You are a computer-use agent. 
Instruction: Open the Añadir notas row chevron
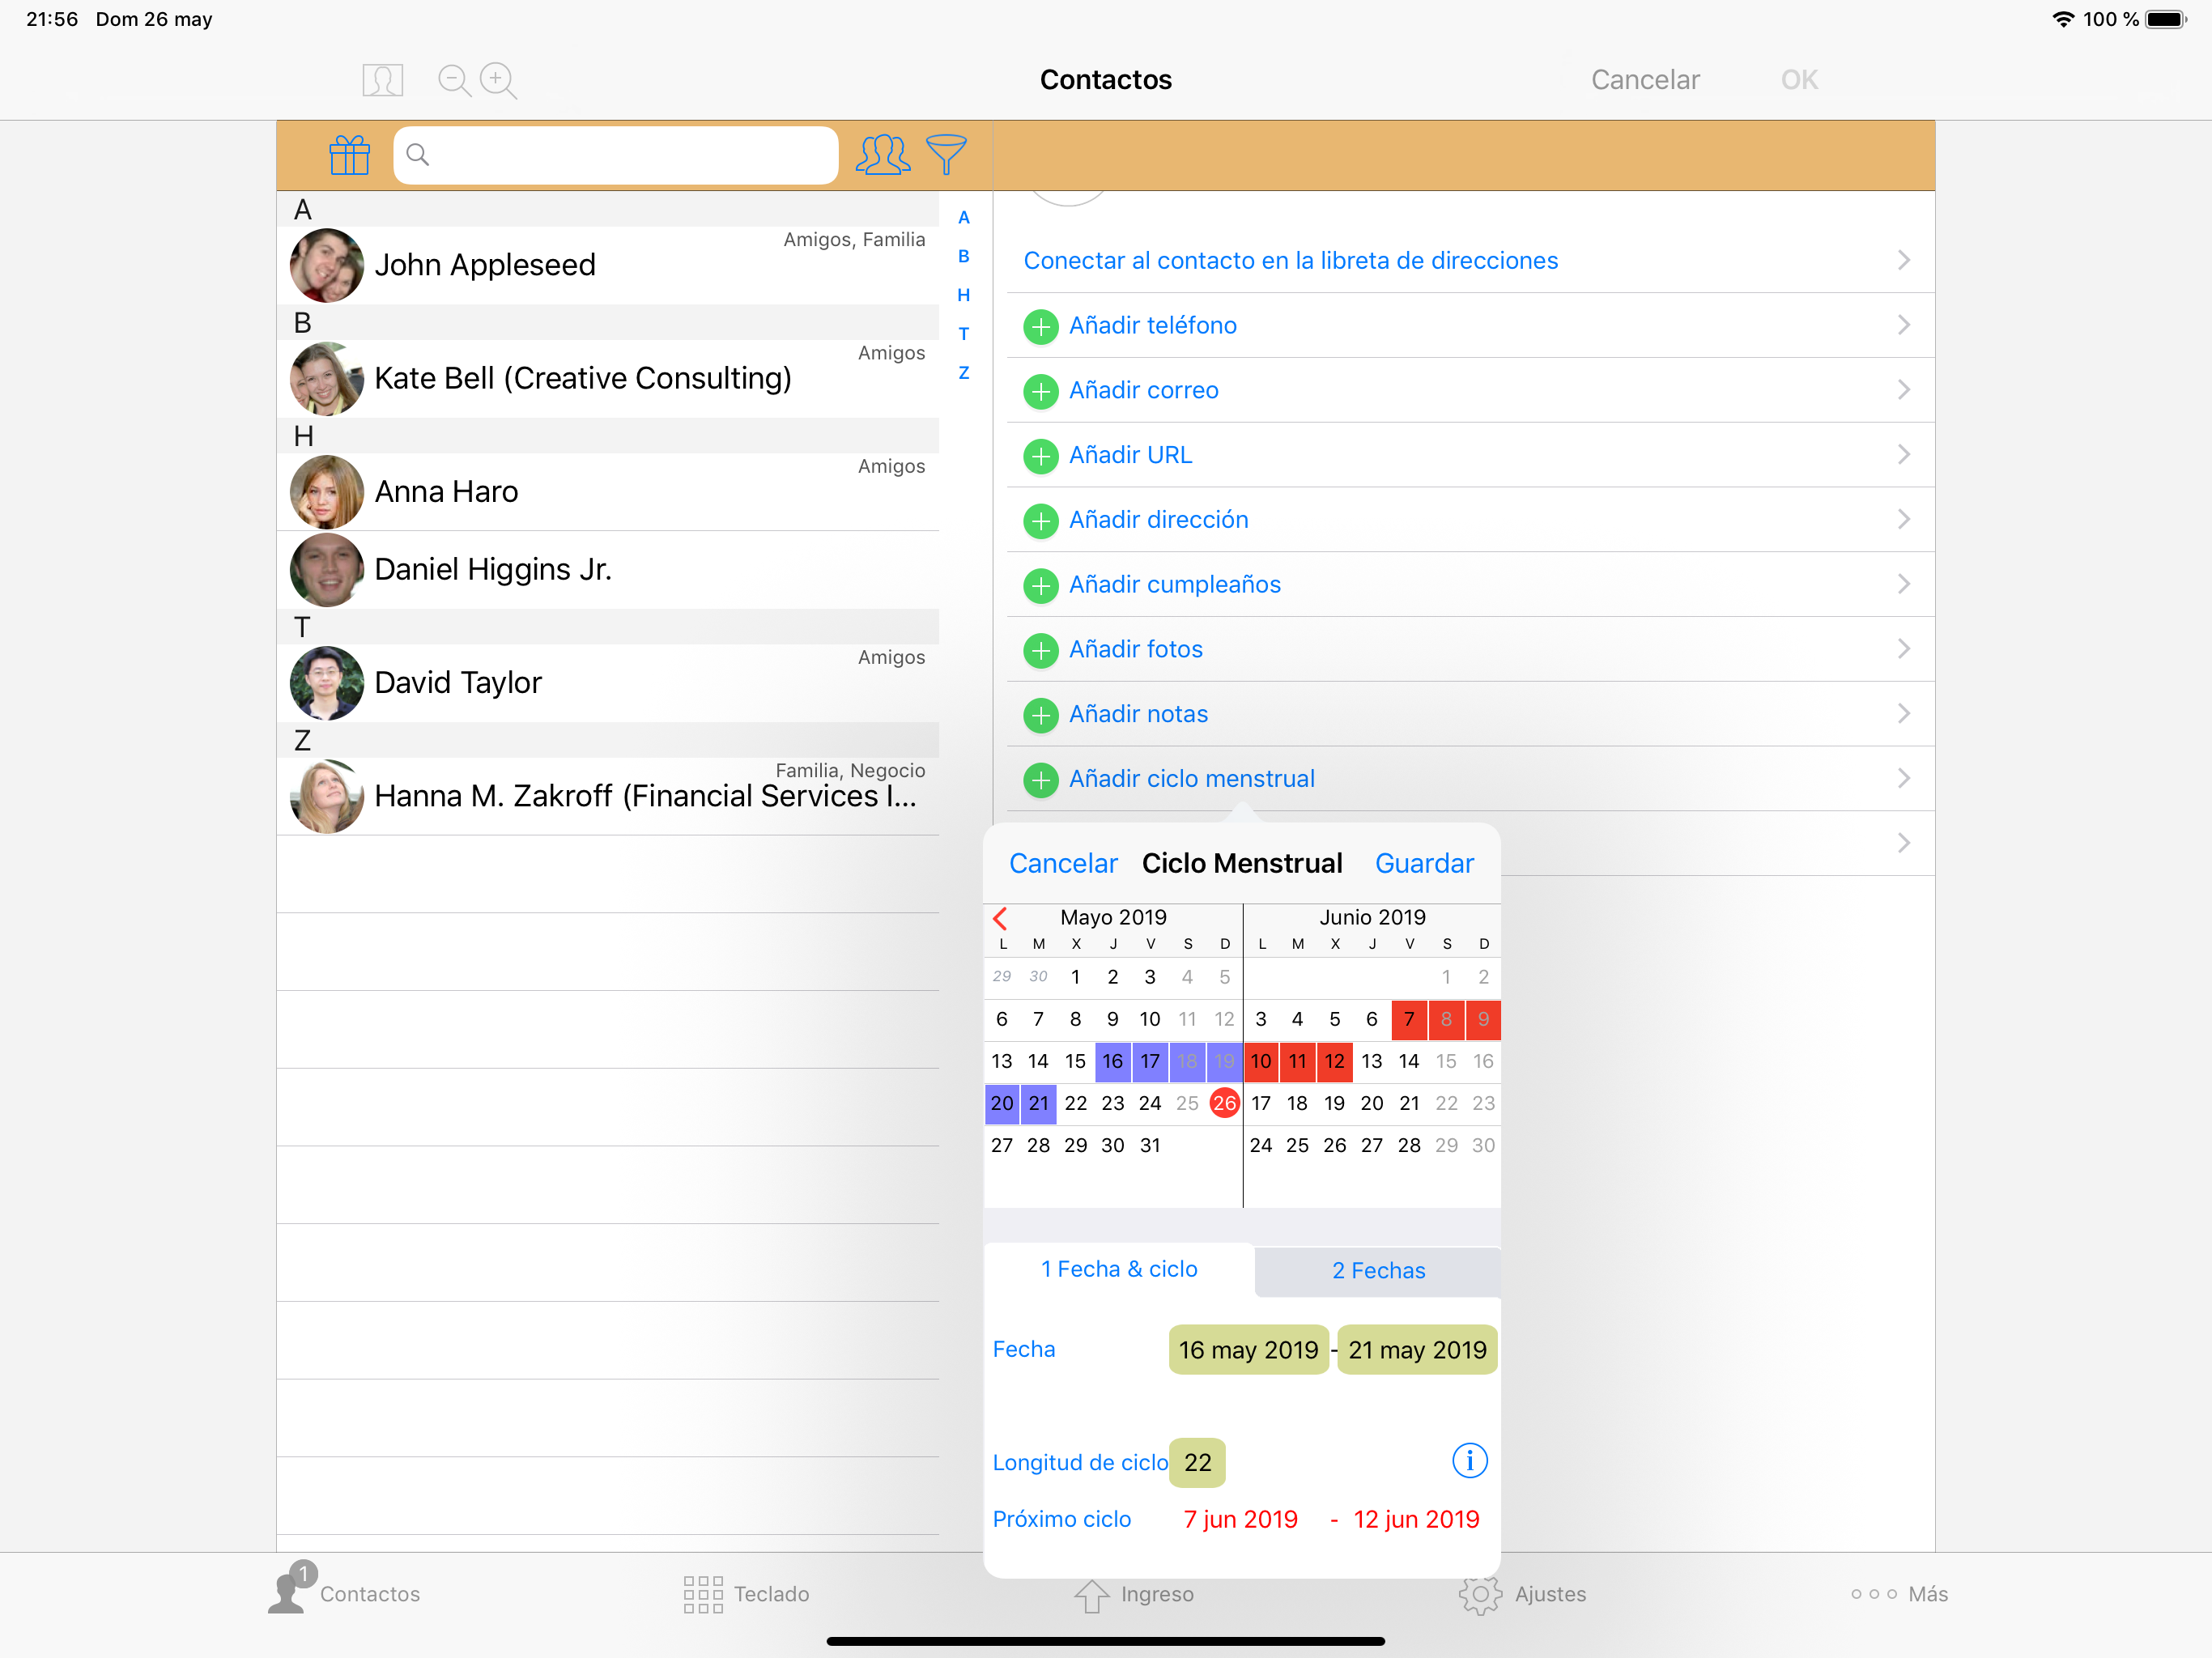click(1903, 714)
